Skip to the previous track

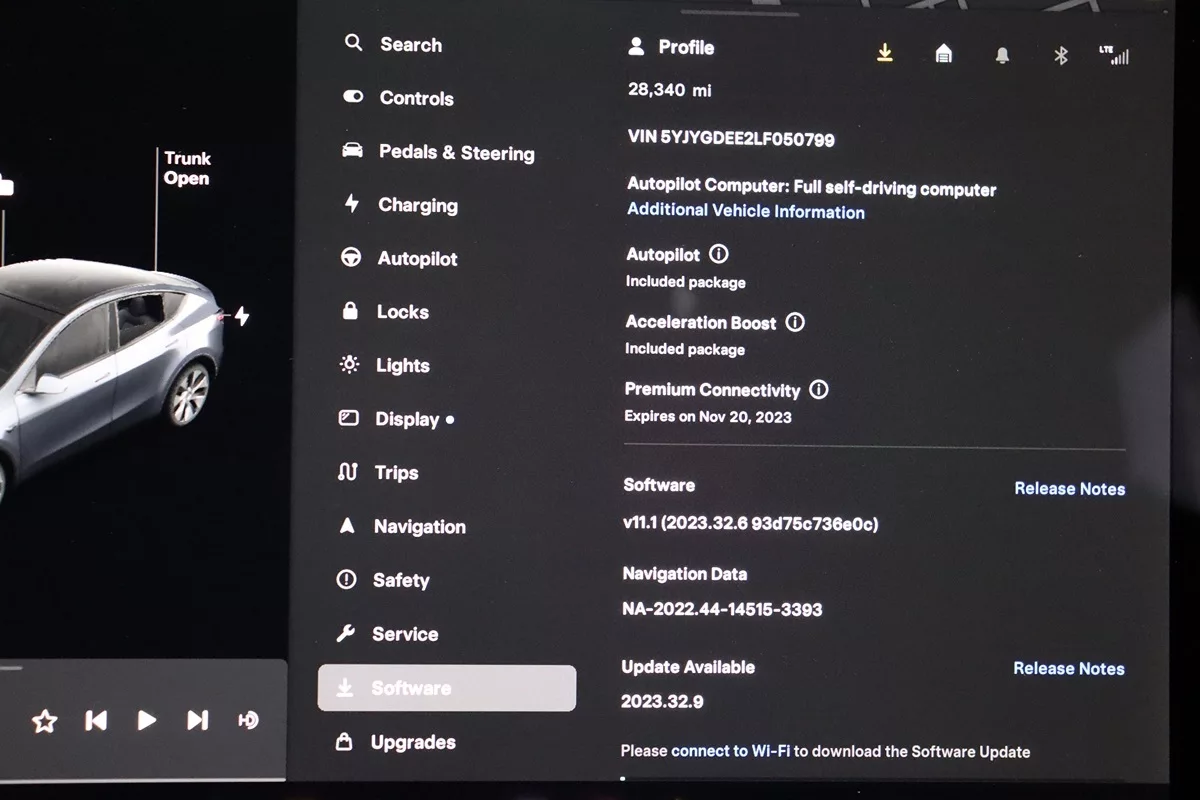96,720
